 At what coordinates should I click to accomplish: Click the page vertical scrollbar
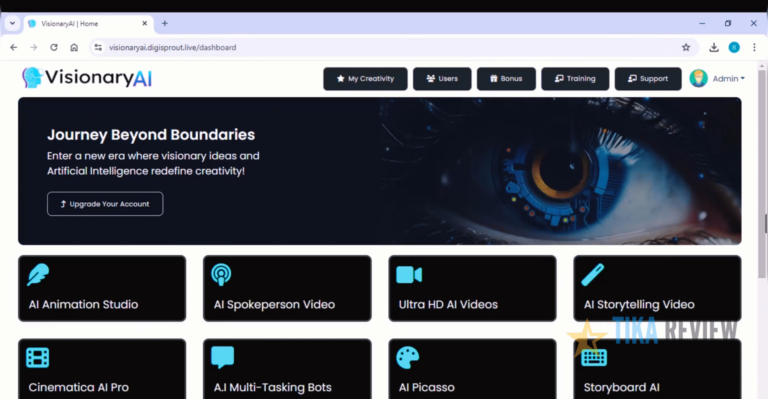(x=762, y=230)
